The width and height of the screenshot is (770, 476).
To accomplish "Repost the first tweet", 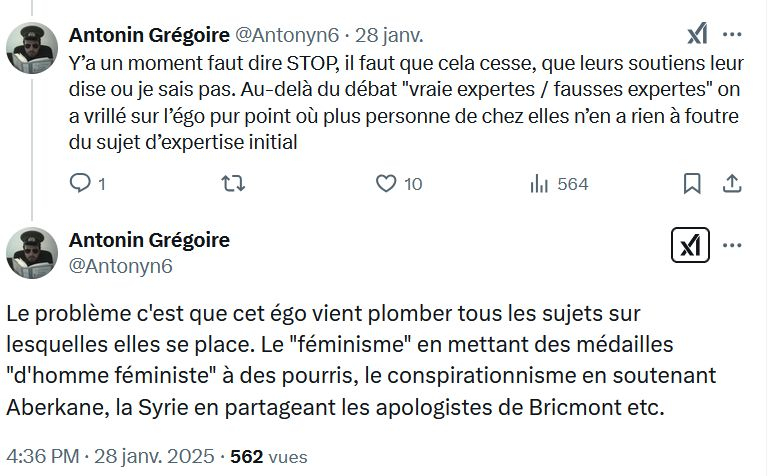I will click(232, 184).
